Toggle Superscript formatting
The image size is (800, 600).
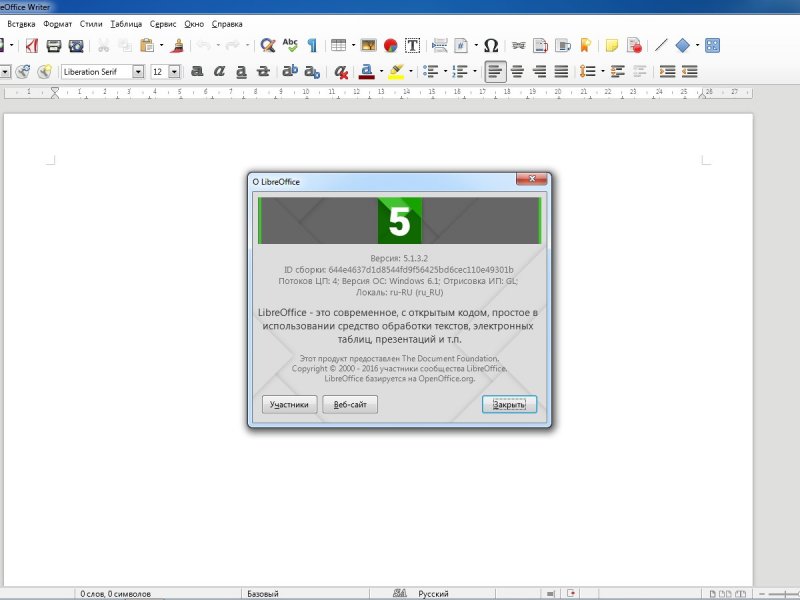[x=290, y=72]
